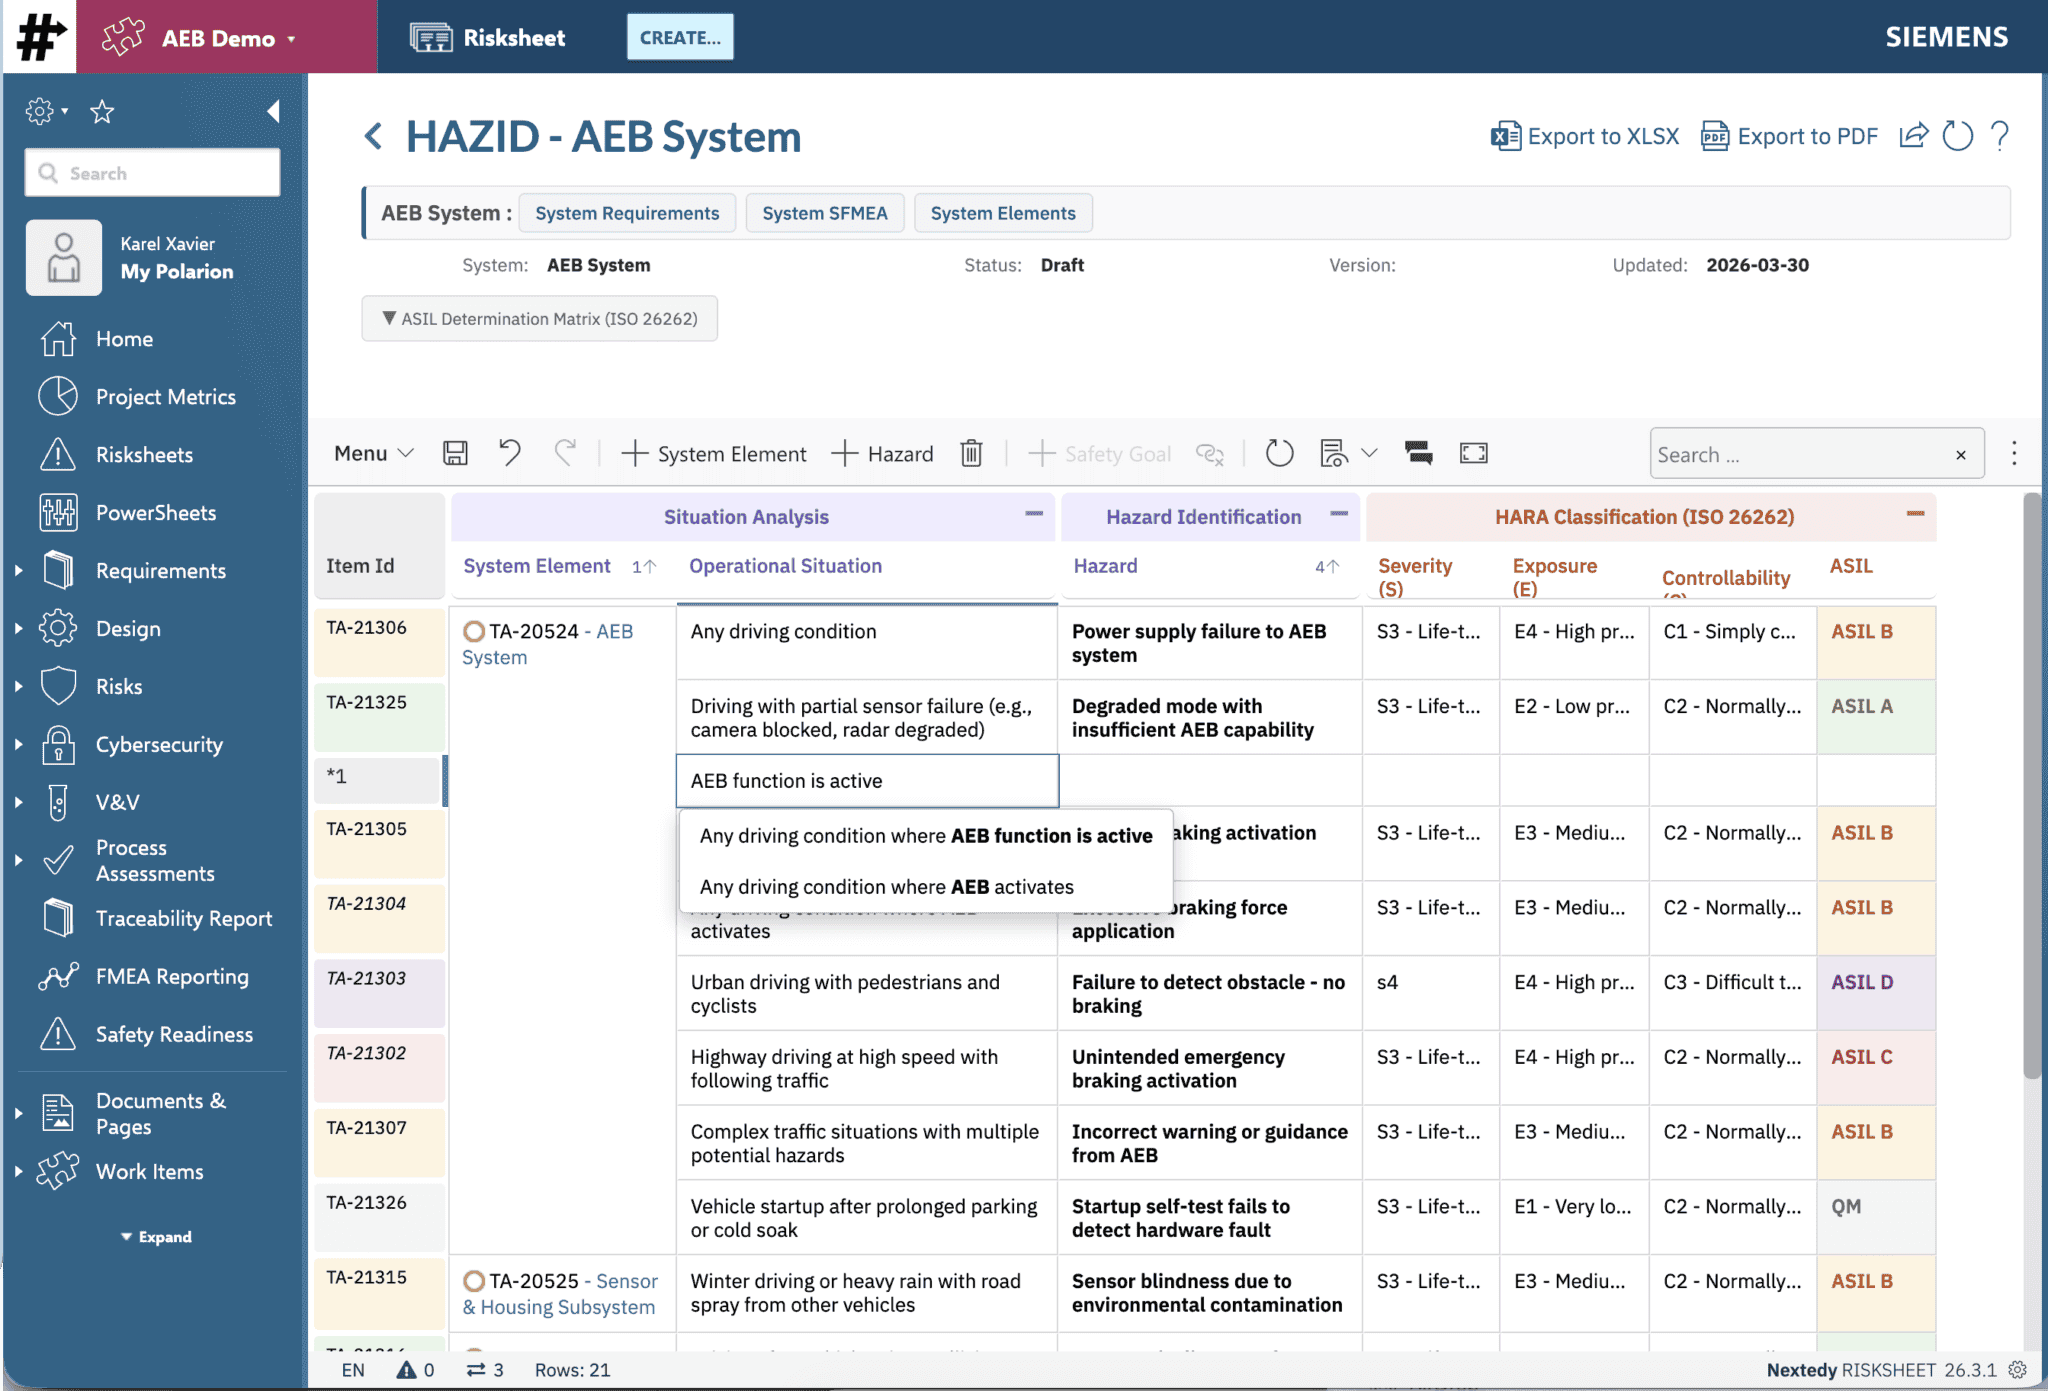Click the ASIL C cell for TA-21302
Viewport: 2048px width, 1391px height.
pos(1876,1068)
